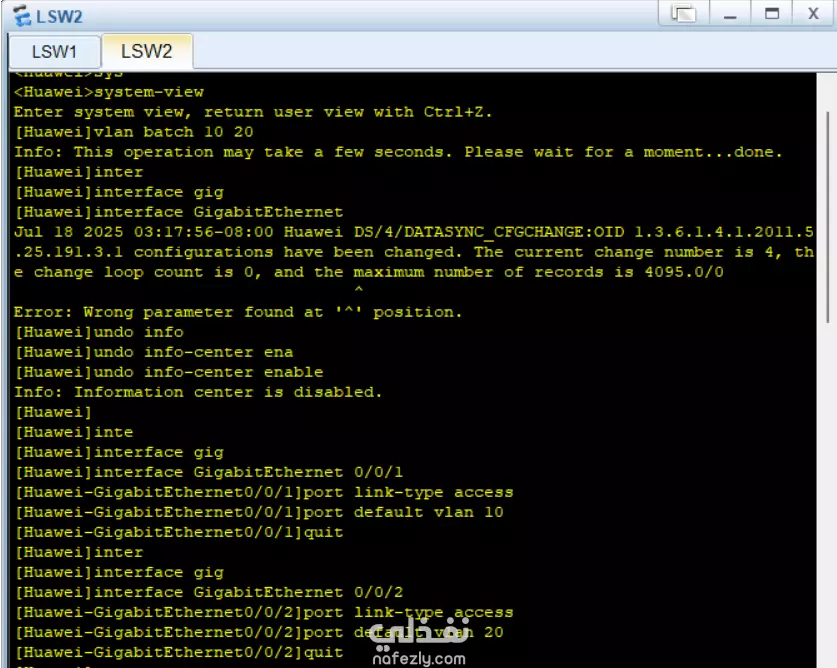
Task: Maximize the LSW2 window
Action: [x=771, y=13]
